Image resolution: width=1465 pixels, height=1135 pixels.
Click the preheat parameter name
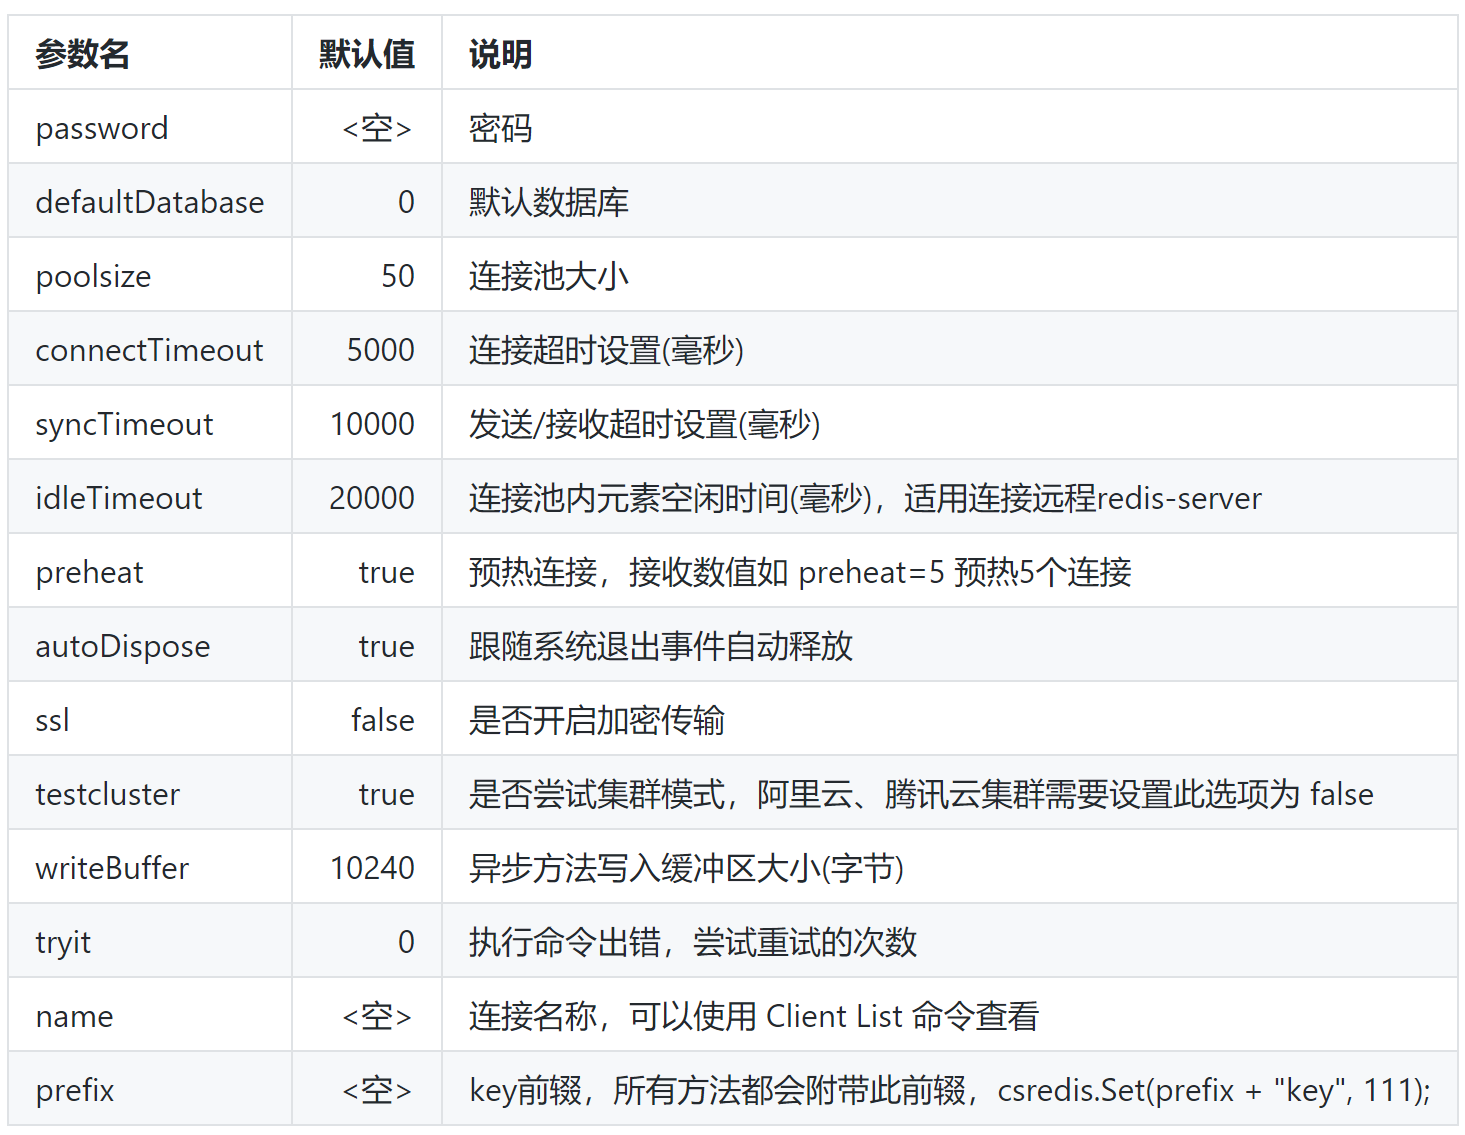click(x=88, y=571)
